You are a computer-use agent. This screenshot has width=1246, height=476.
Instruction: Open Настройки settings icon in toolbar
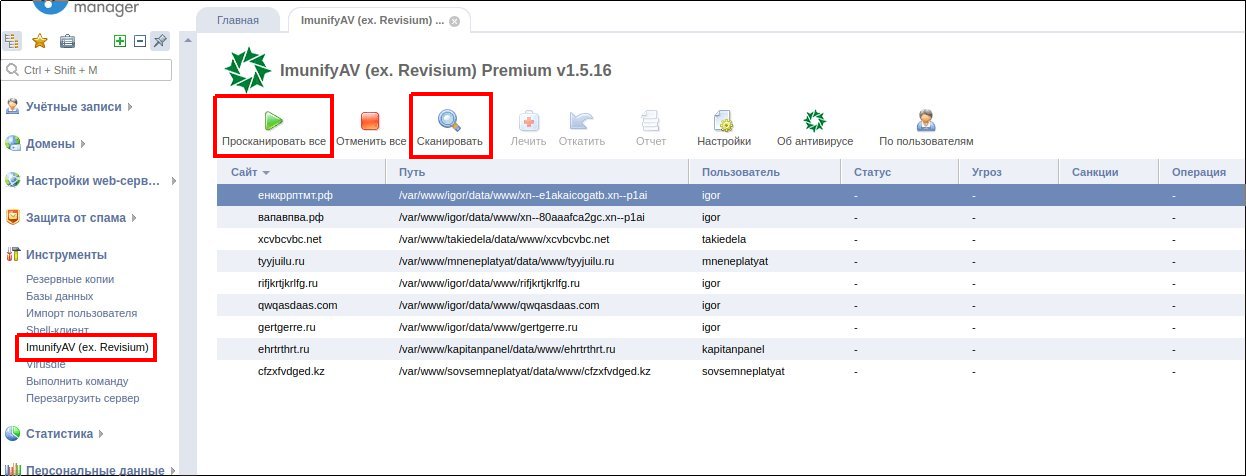click(724, 121)
